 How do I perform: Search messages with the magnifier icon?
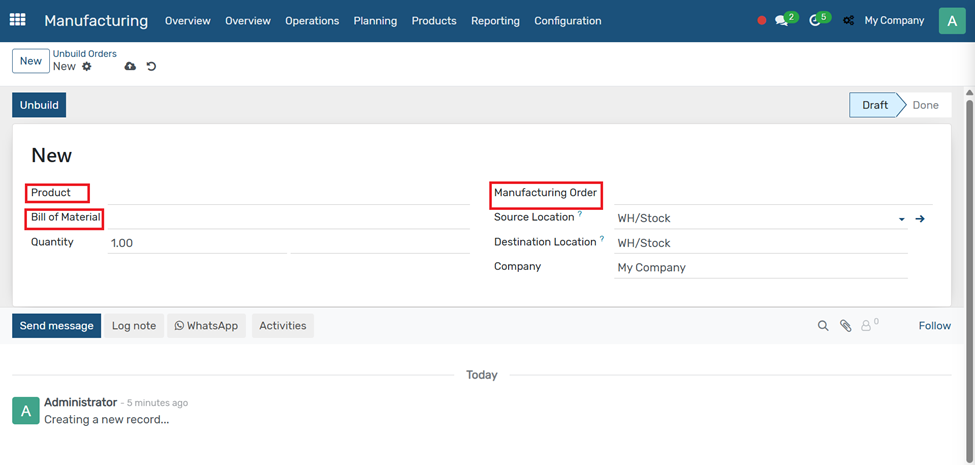pyautogui.click(x=823, y=326)
